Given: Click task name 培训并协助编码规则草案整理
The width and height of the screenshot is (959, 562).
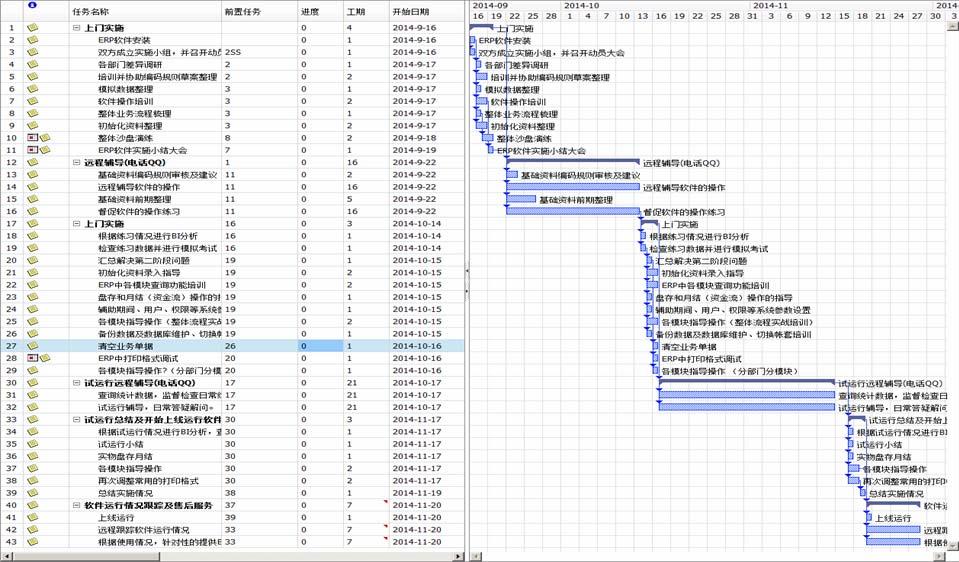Looking at the screenshot, I should click(x=157, y=76).
